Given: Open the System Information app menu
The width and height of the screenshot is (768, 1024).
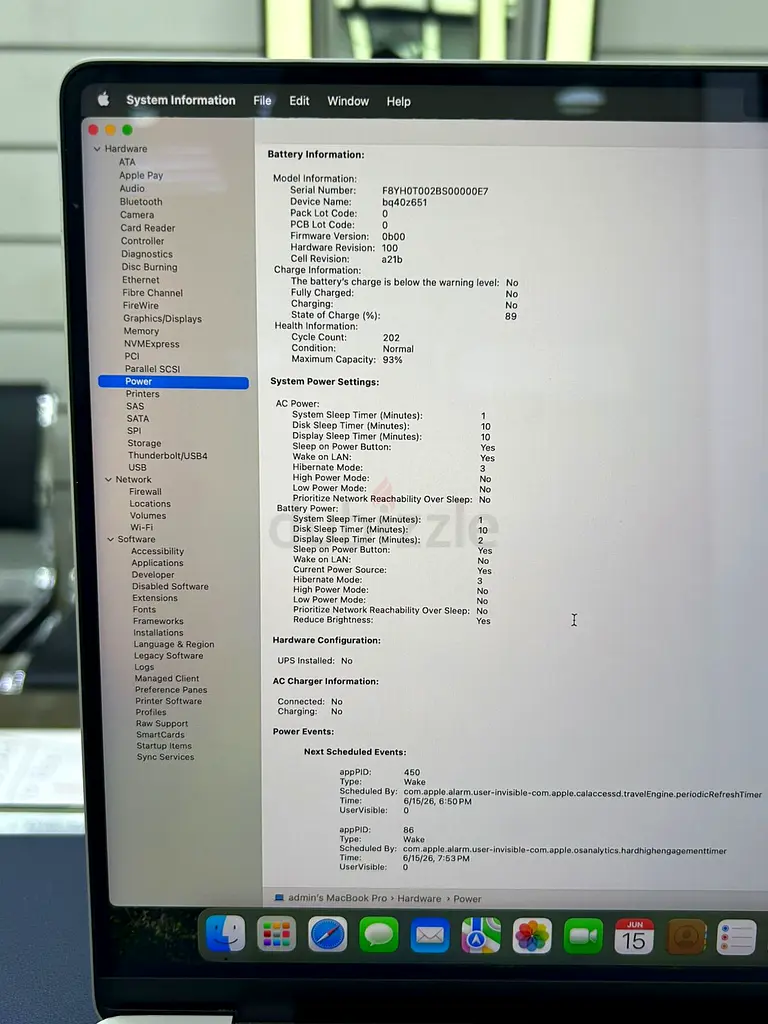Looking at the screenshot, I should pyautogui.click(x=181, y=100).
